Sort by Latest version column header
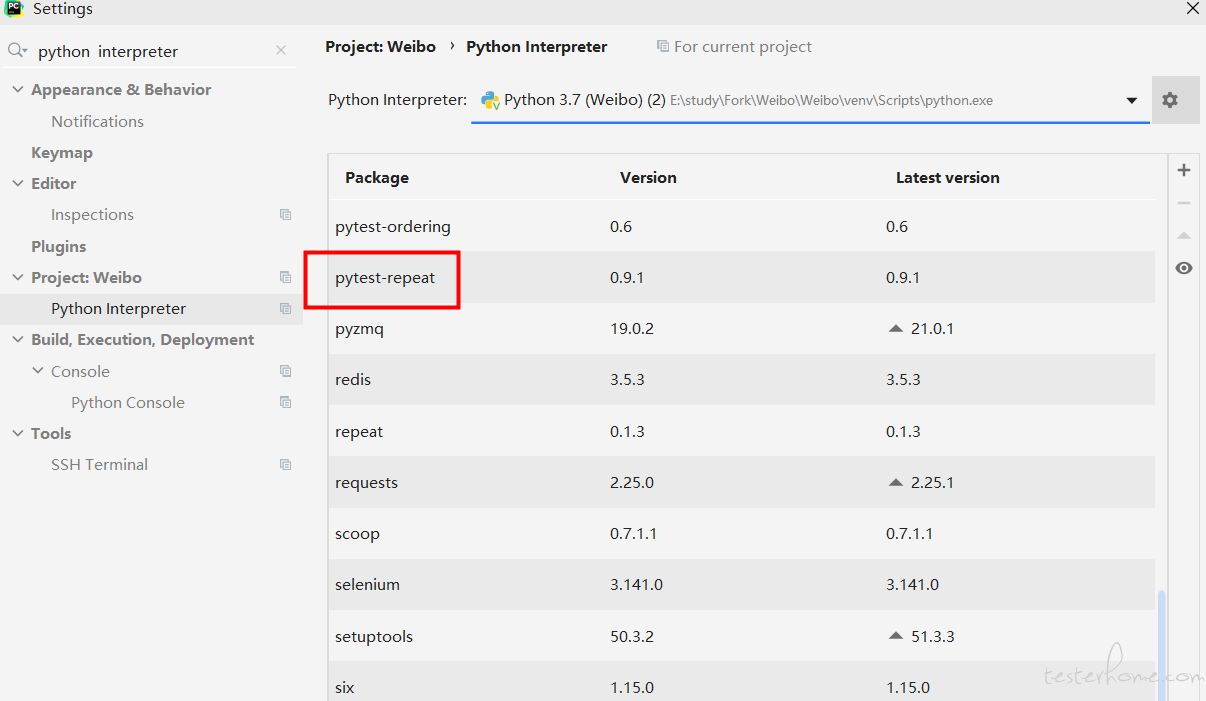The width and height of the screenshot is (1206, 701). (x=948, y=178)
